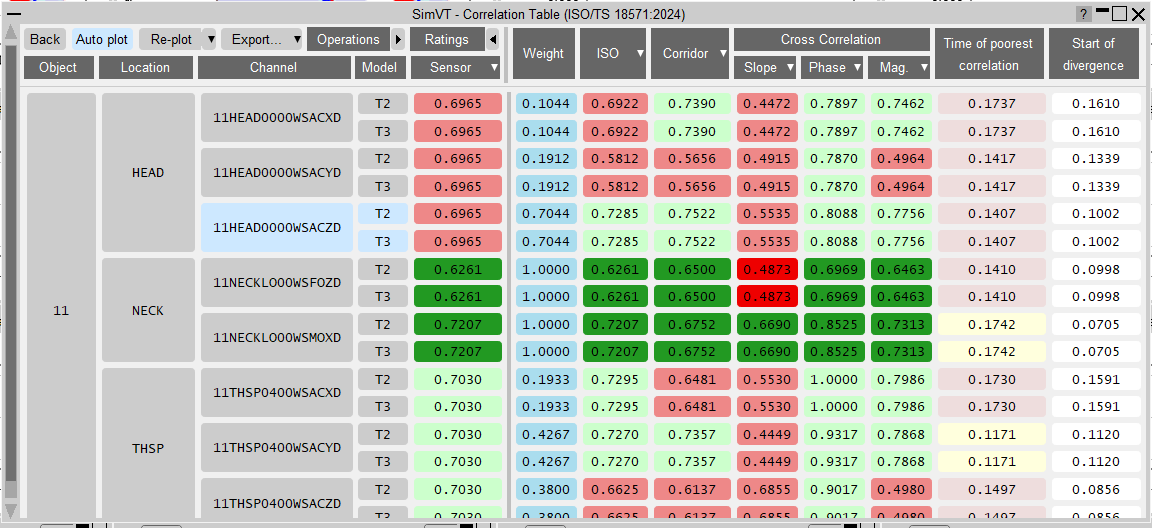Open the ISO column dropdown arrow
The width and height of the screenshot is (1152, 528).
coord(640,53)
